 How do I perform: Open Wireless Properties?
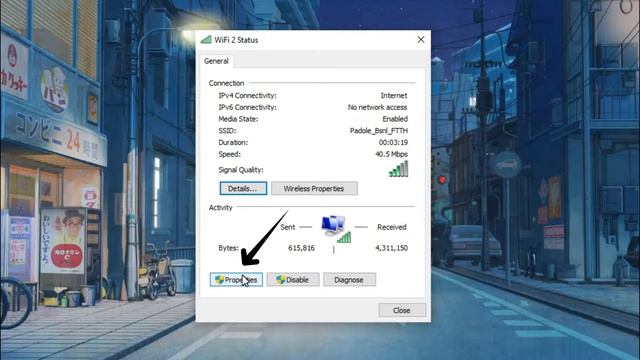click(314, 189)
